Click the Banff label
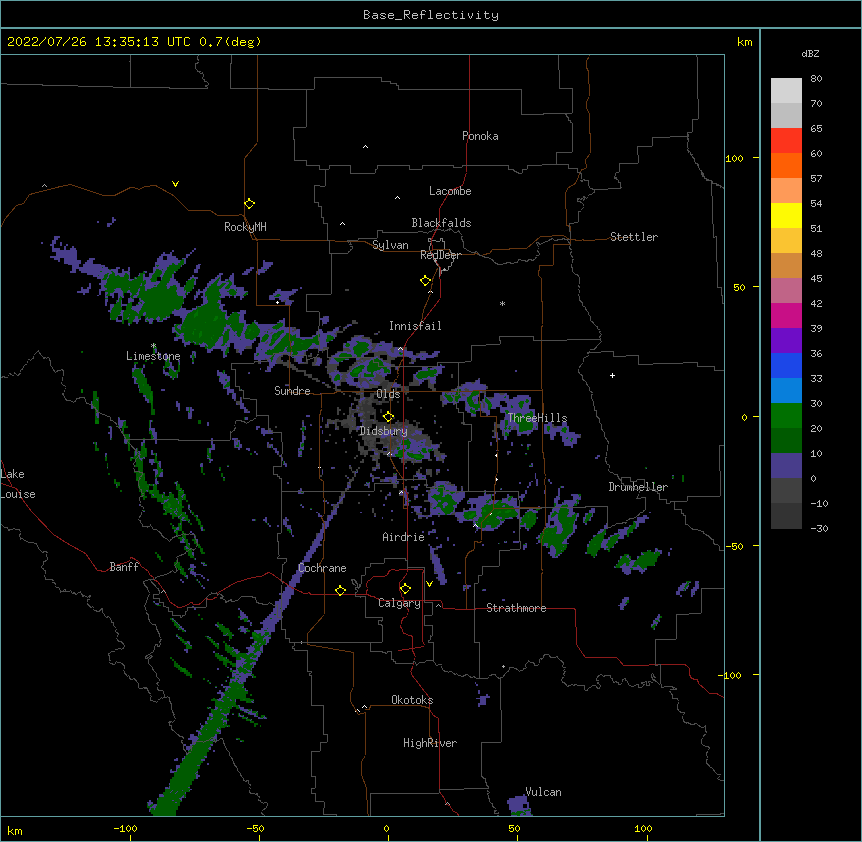862x842 pixels. point(124,567)
